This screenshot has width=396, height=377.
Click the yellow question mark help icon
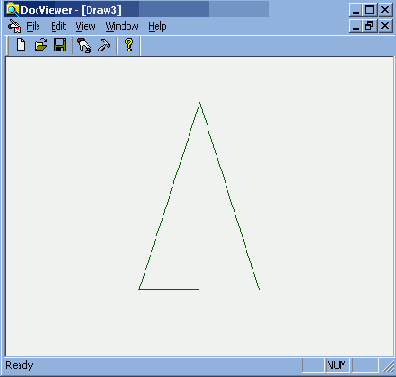point(129,45)
